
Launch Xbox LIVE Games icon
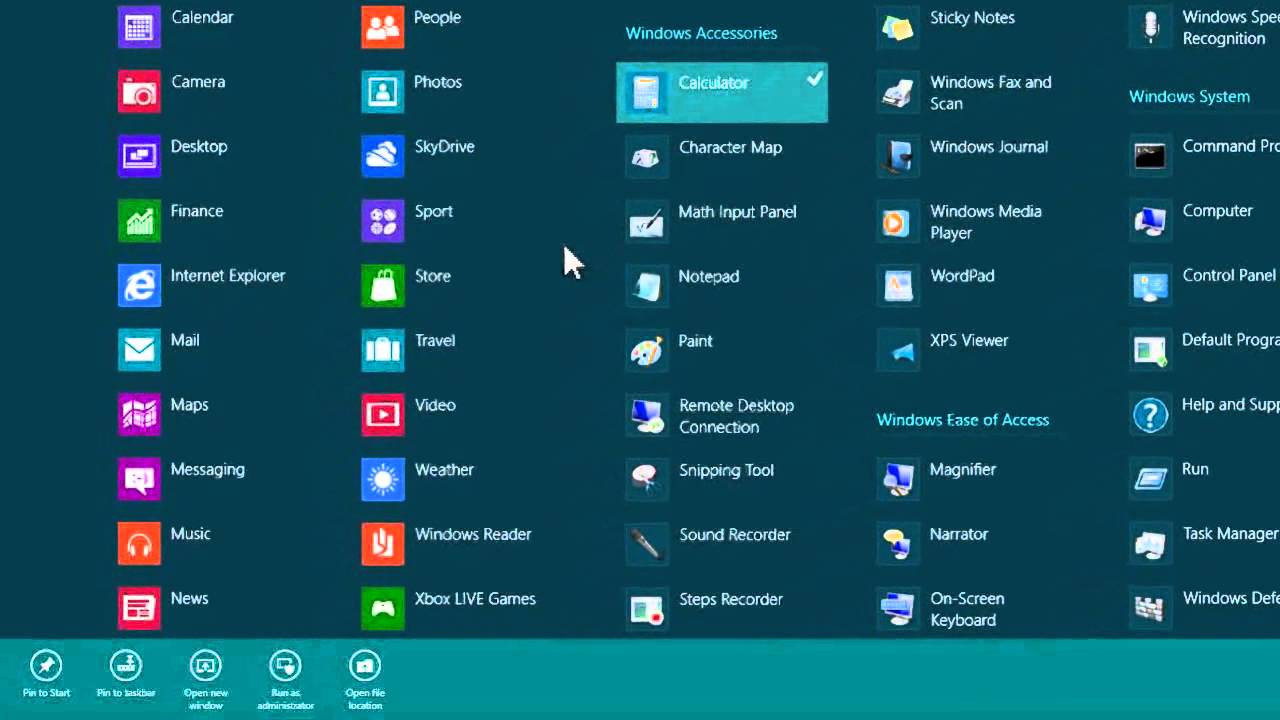[383, 608]
